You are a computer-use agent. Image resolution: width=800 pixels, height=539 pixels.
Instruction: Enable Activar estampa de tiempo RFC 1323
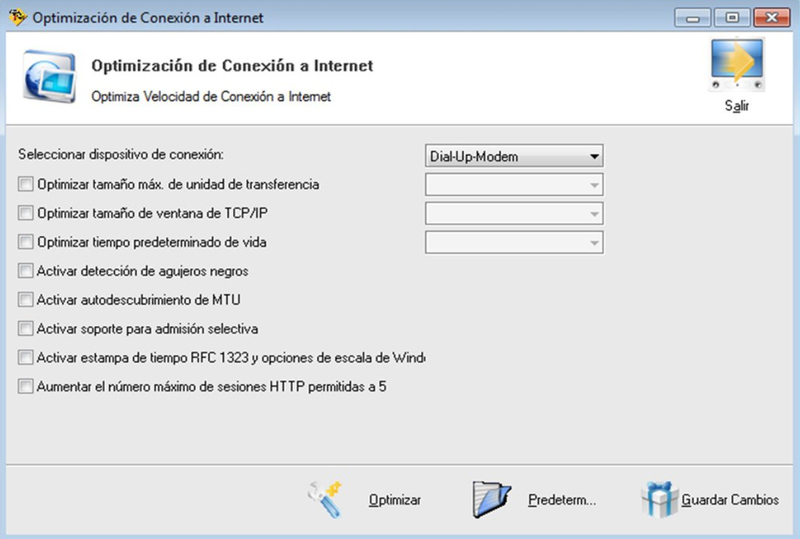[25, 357]
